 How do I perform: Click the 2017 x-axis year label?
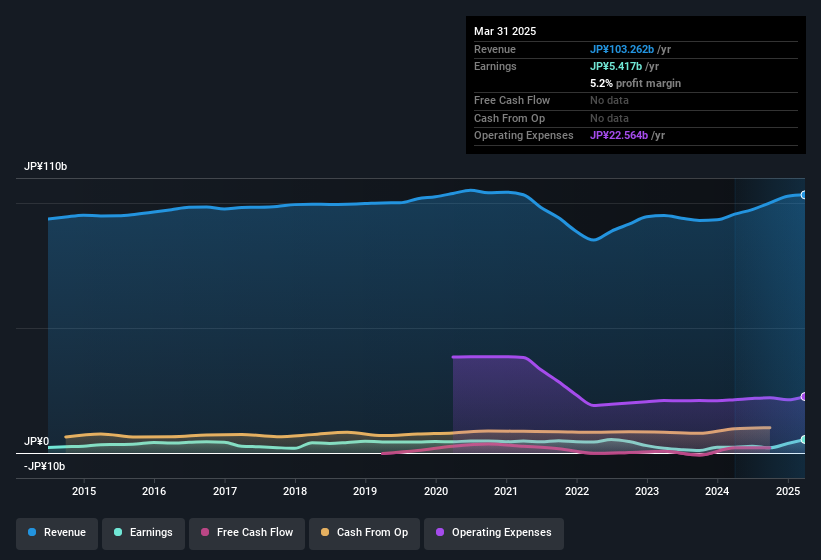225,491
